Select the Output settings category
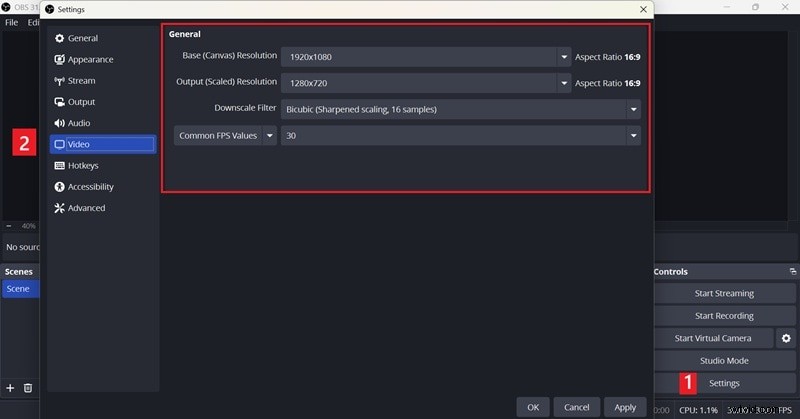Screen dimensions: 800x419 [x=81, y=102]
